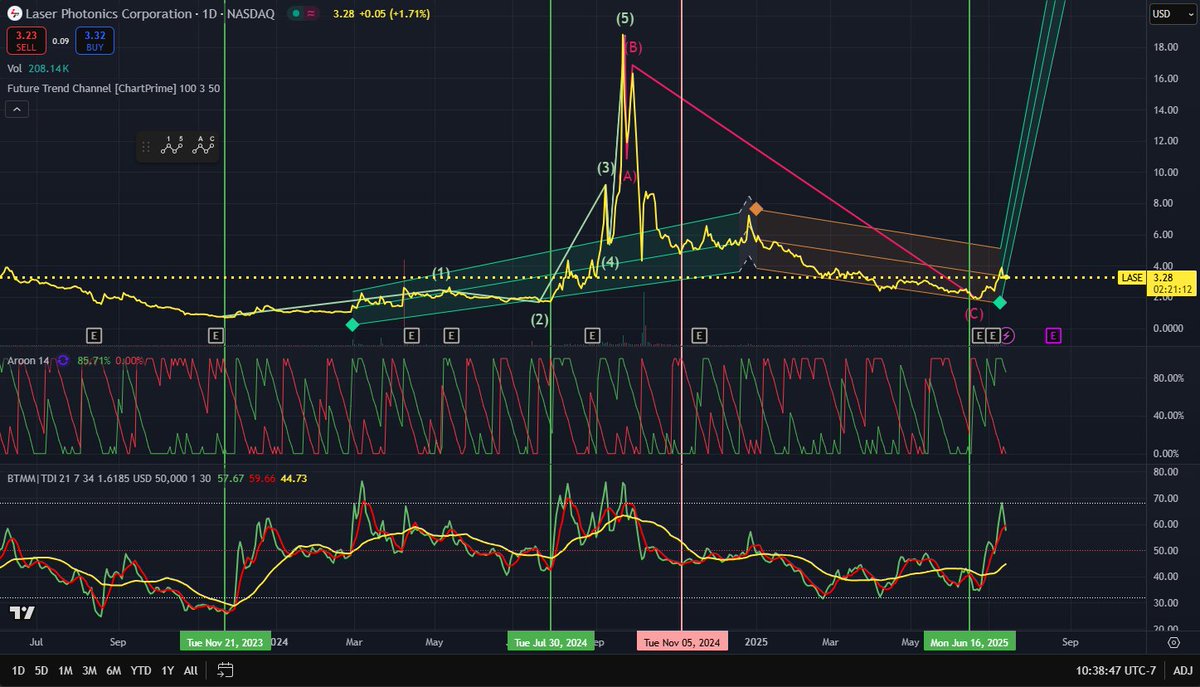Select the 5D time range
The image size is (1200, 687).
tap(41, 670)
